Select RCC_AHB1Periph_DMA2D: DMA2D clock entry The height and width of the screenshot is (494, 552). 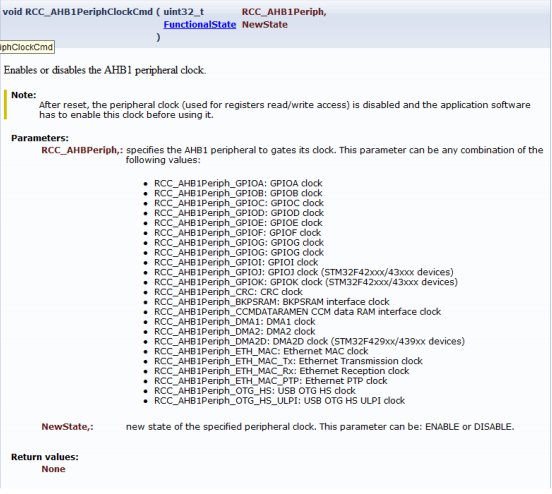tap(309, 341)
